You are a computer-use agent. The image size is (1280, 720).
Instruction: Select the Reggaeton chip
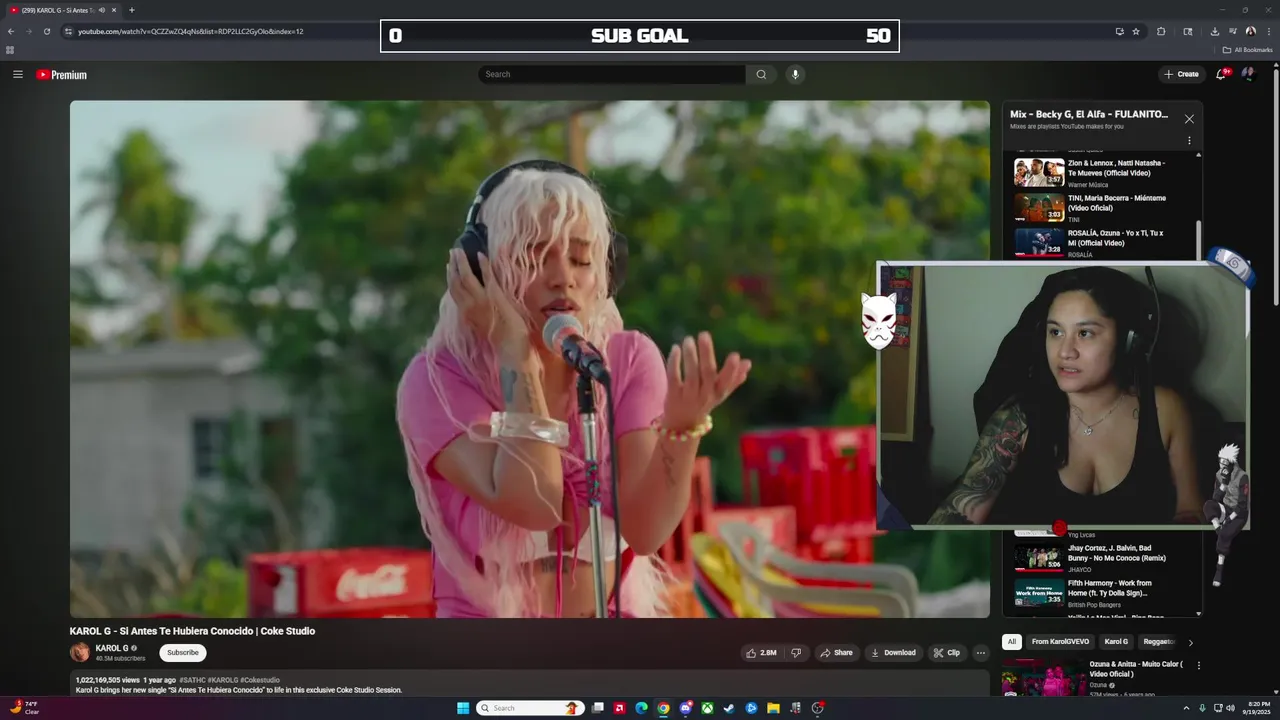point(1158,642)
